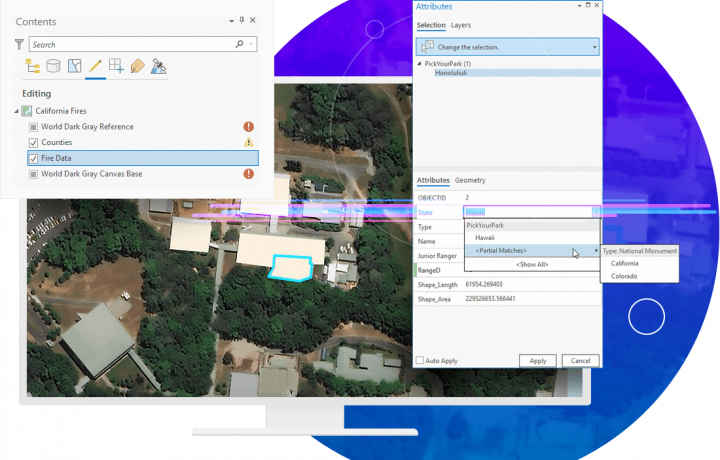Click the filter funnel icon in Contents

pos(19,44)
